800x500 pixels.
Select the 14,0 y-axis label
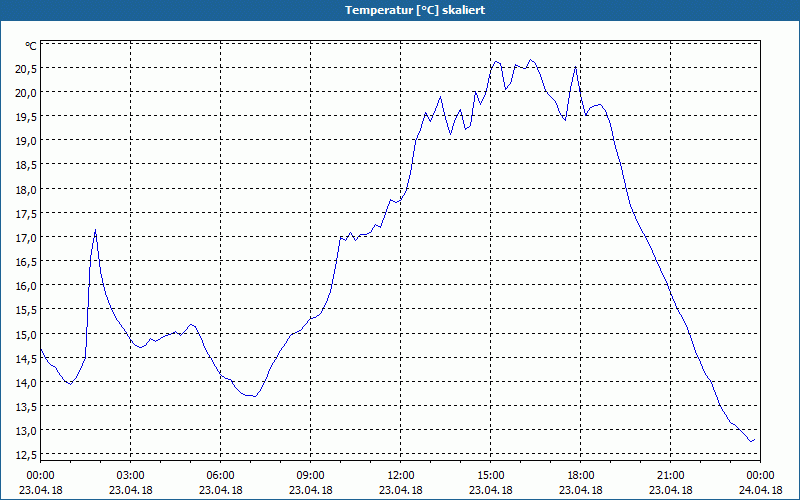coord(26,384)
